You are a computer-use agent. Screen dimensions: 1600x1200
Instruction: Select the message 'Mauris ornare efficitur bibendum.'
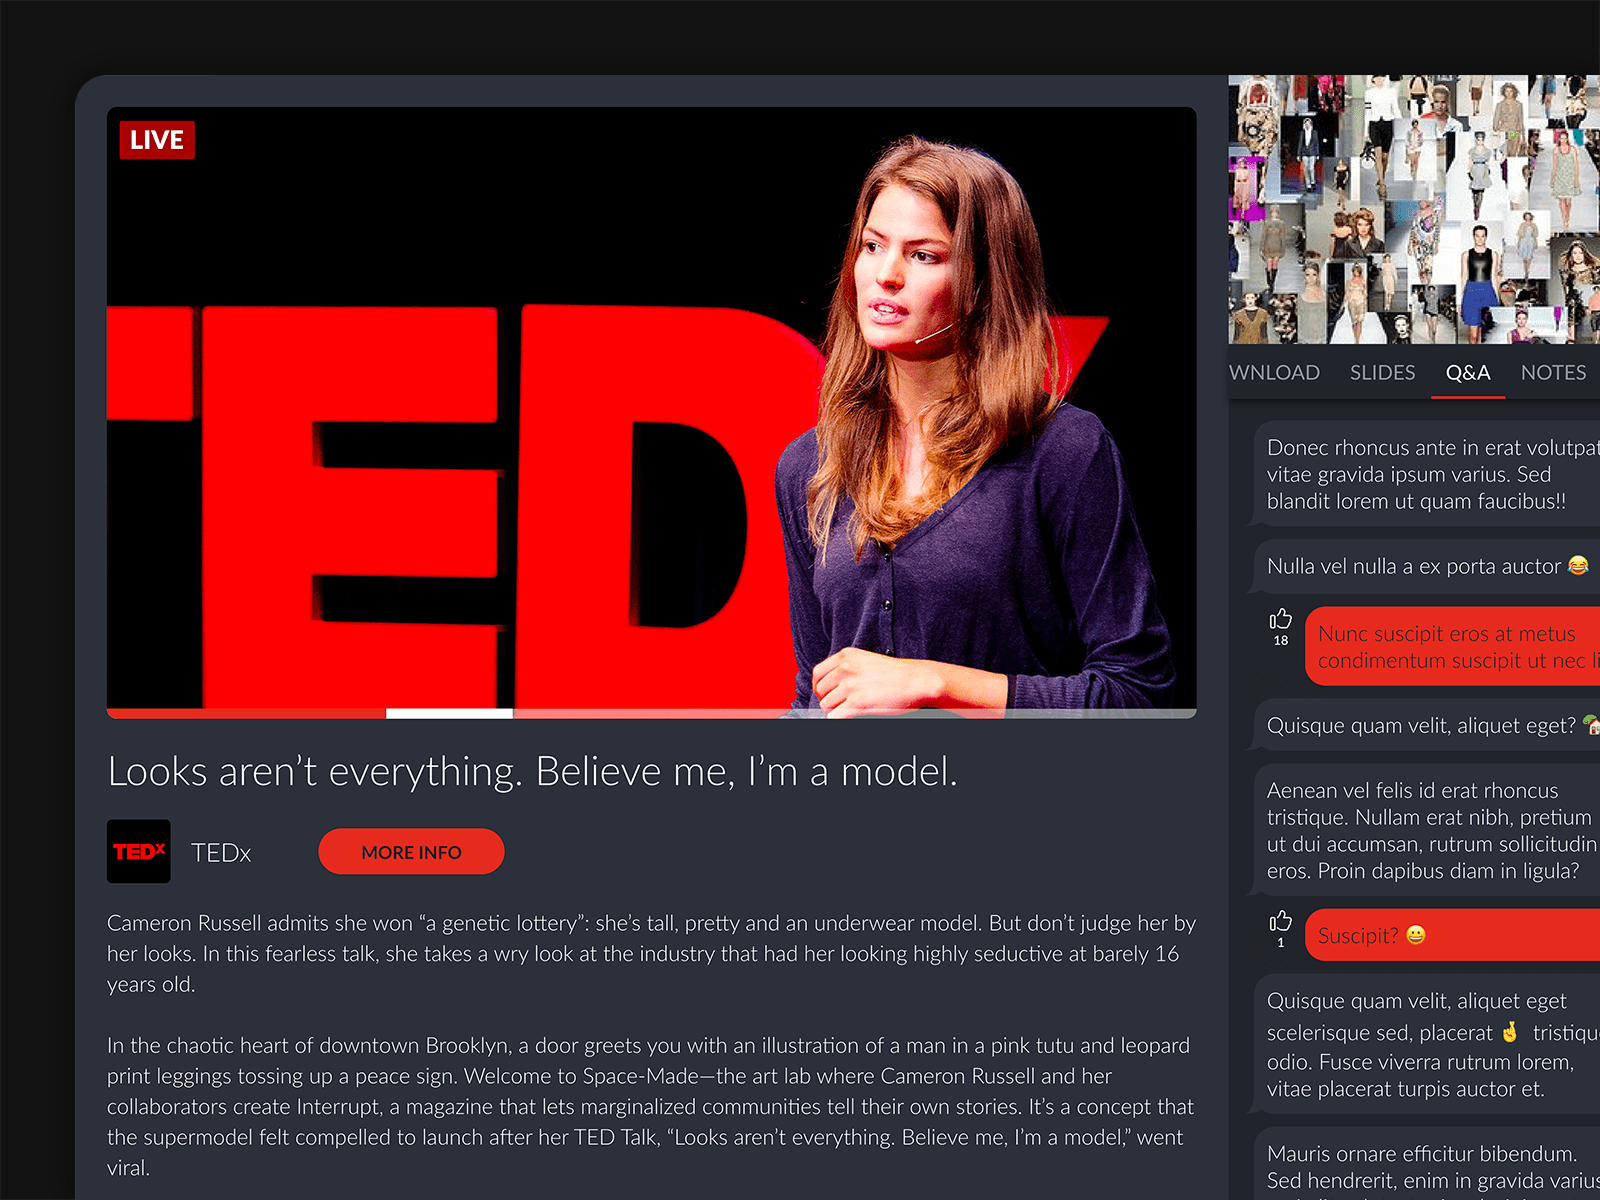click(1425, 1165)
